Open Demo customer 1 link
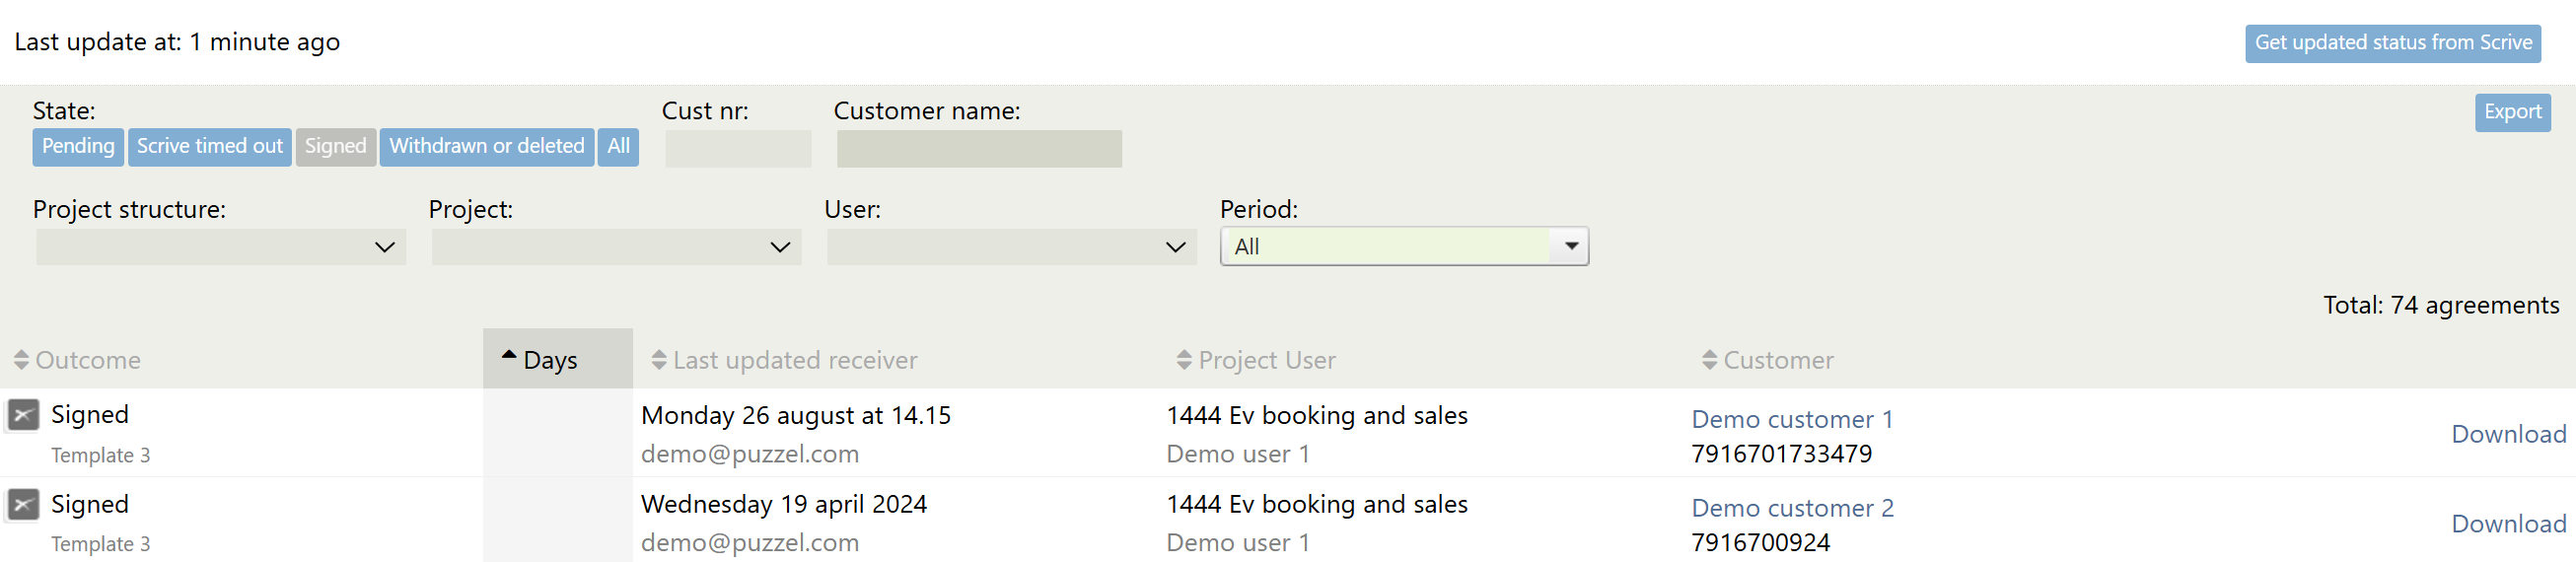 point(1791,419)
